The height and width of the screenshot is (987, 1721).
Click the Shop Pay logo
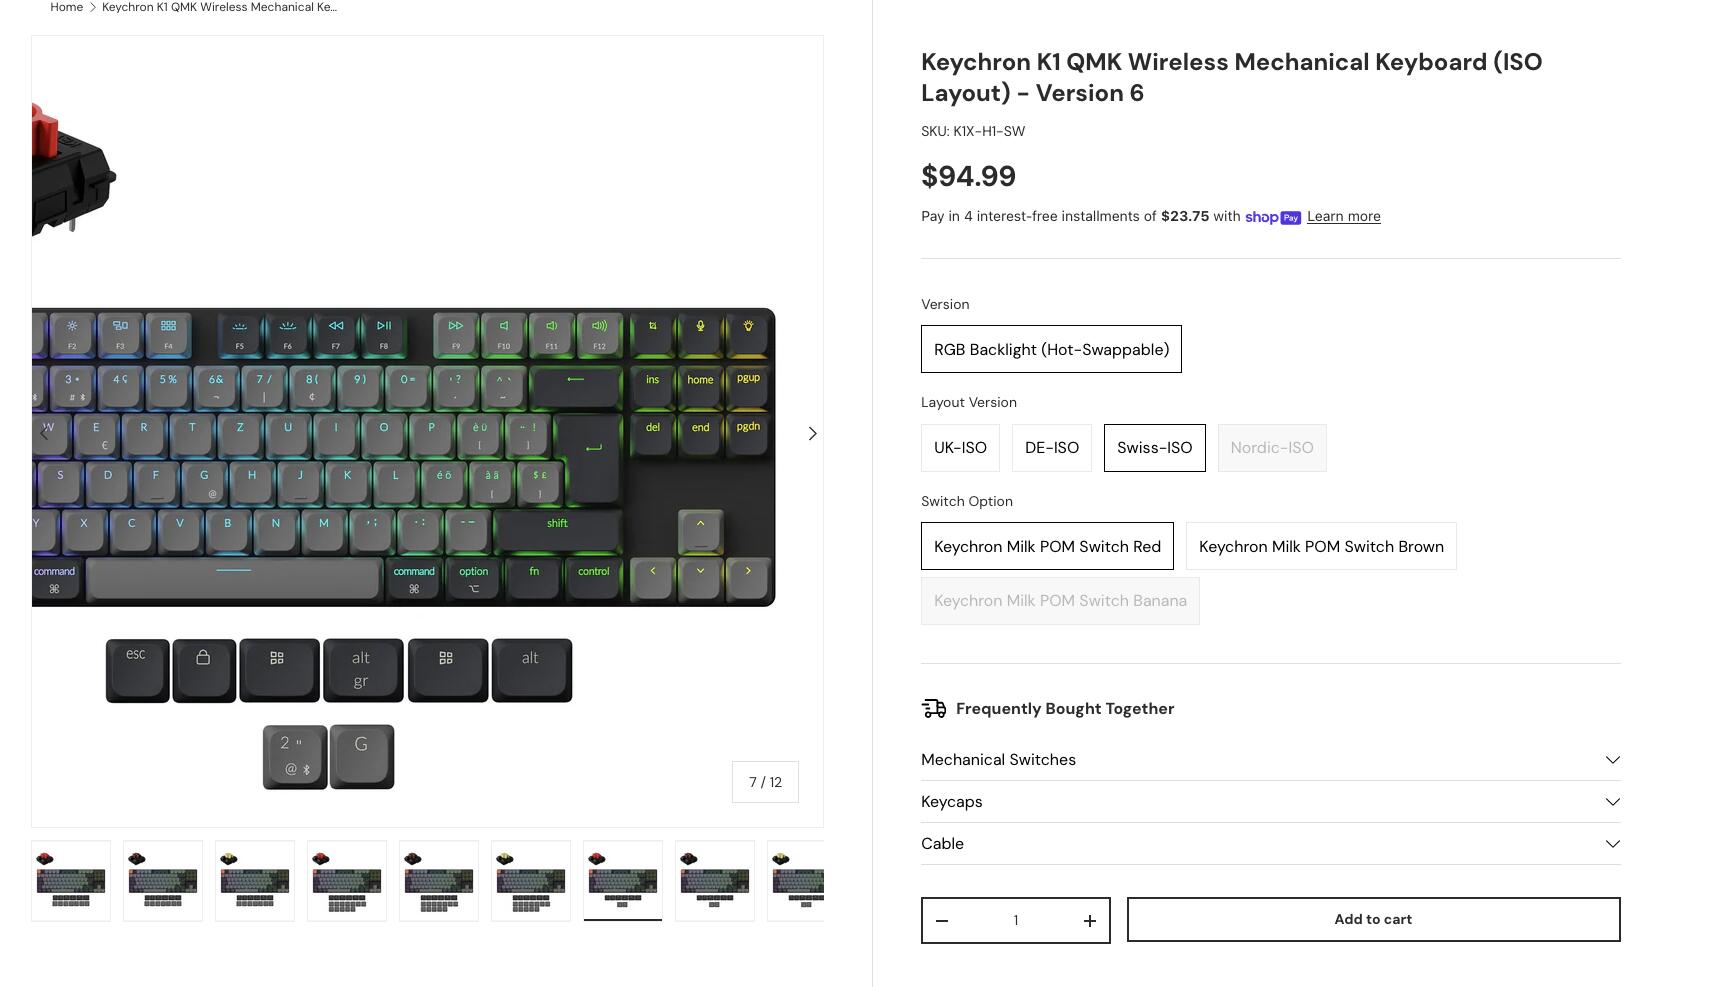(1272, 217)
